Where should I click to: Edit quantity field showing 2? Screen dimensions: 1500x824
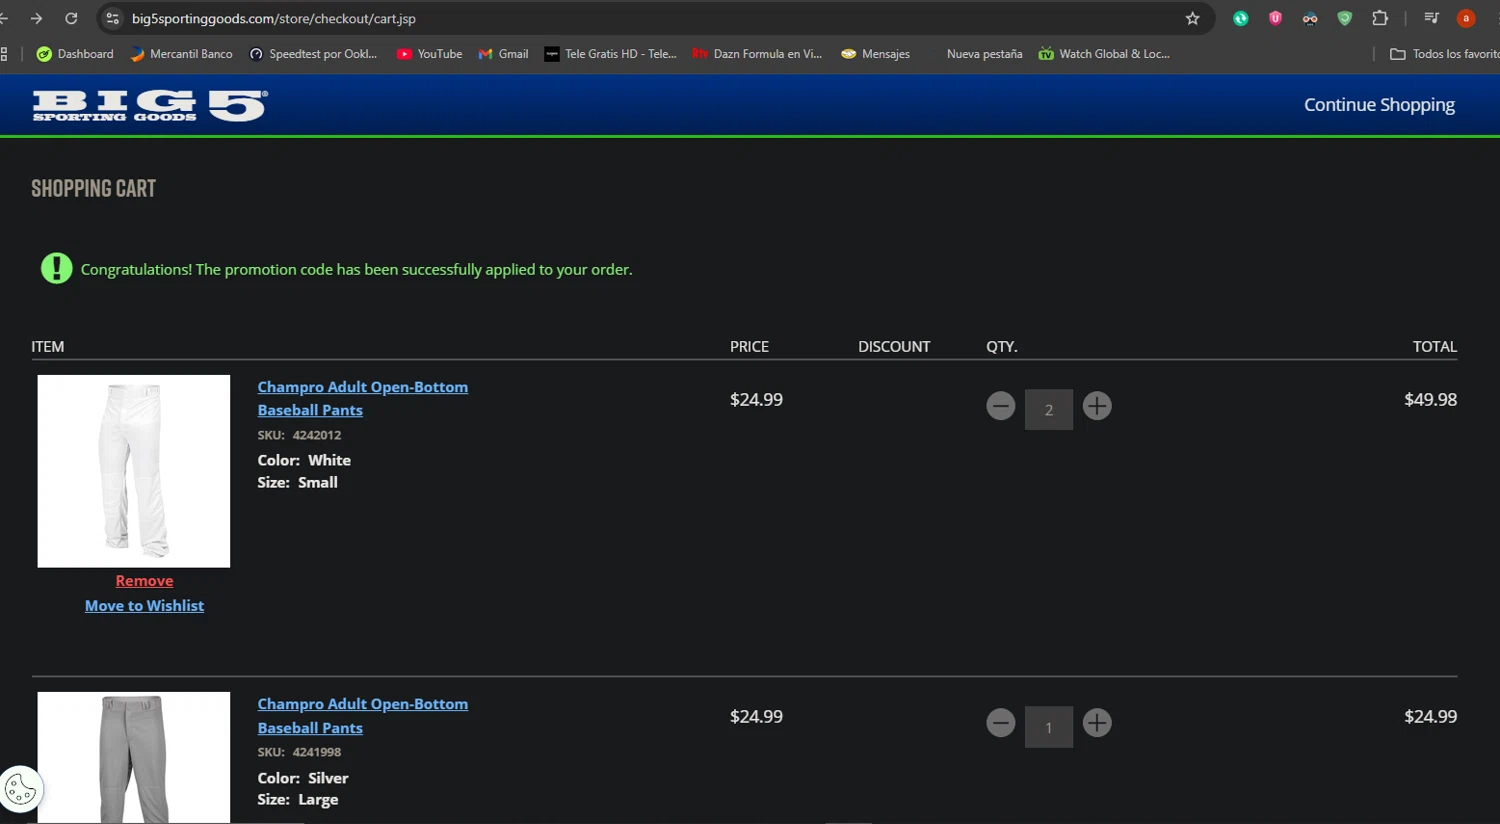1049,410
